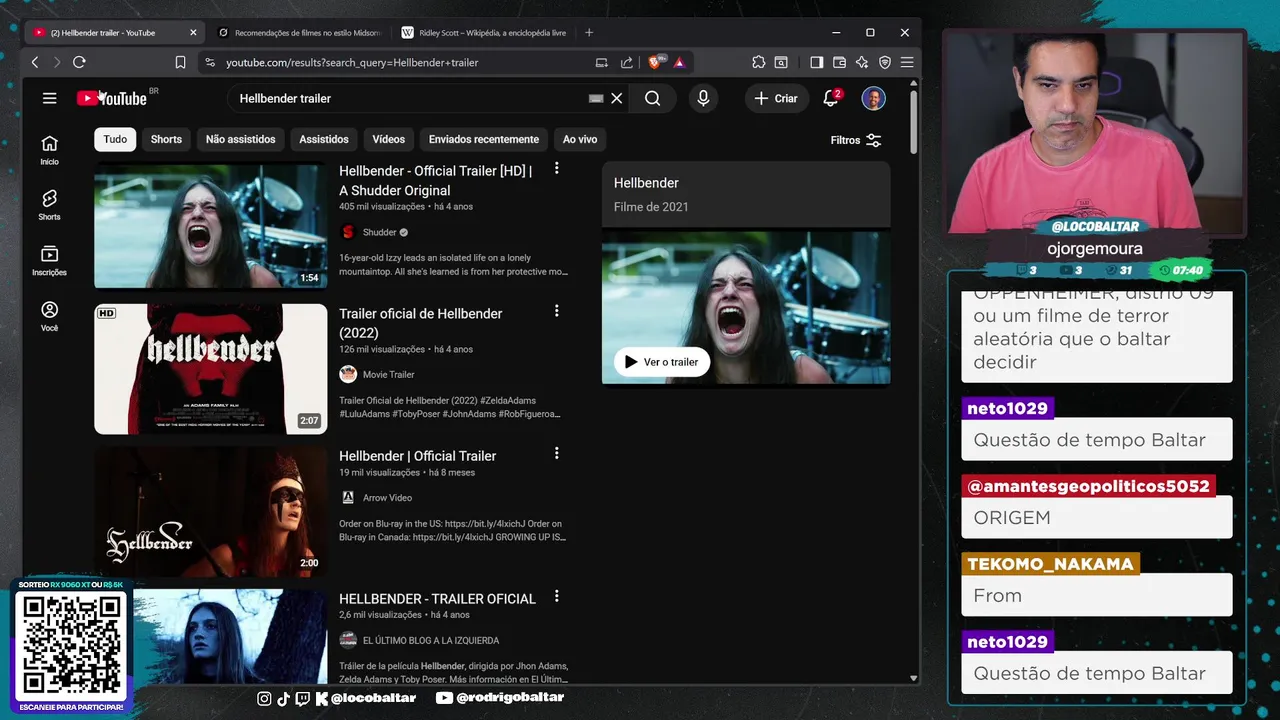Open notifications bell
Viewport: 1280px width, 720px height.
pos(830,98)
